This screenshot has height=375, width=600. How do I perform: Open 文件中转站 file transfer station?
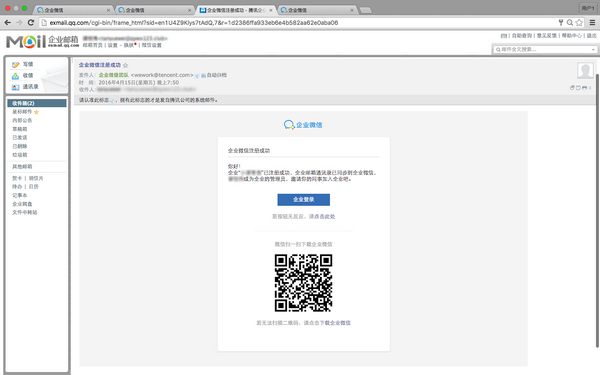pyautogui.click(x=24, y=212)
